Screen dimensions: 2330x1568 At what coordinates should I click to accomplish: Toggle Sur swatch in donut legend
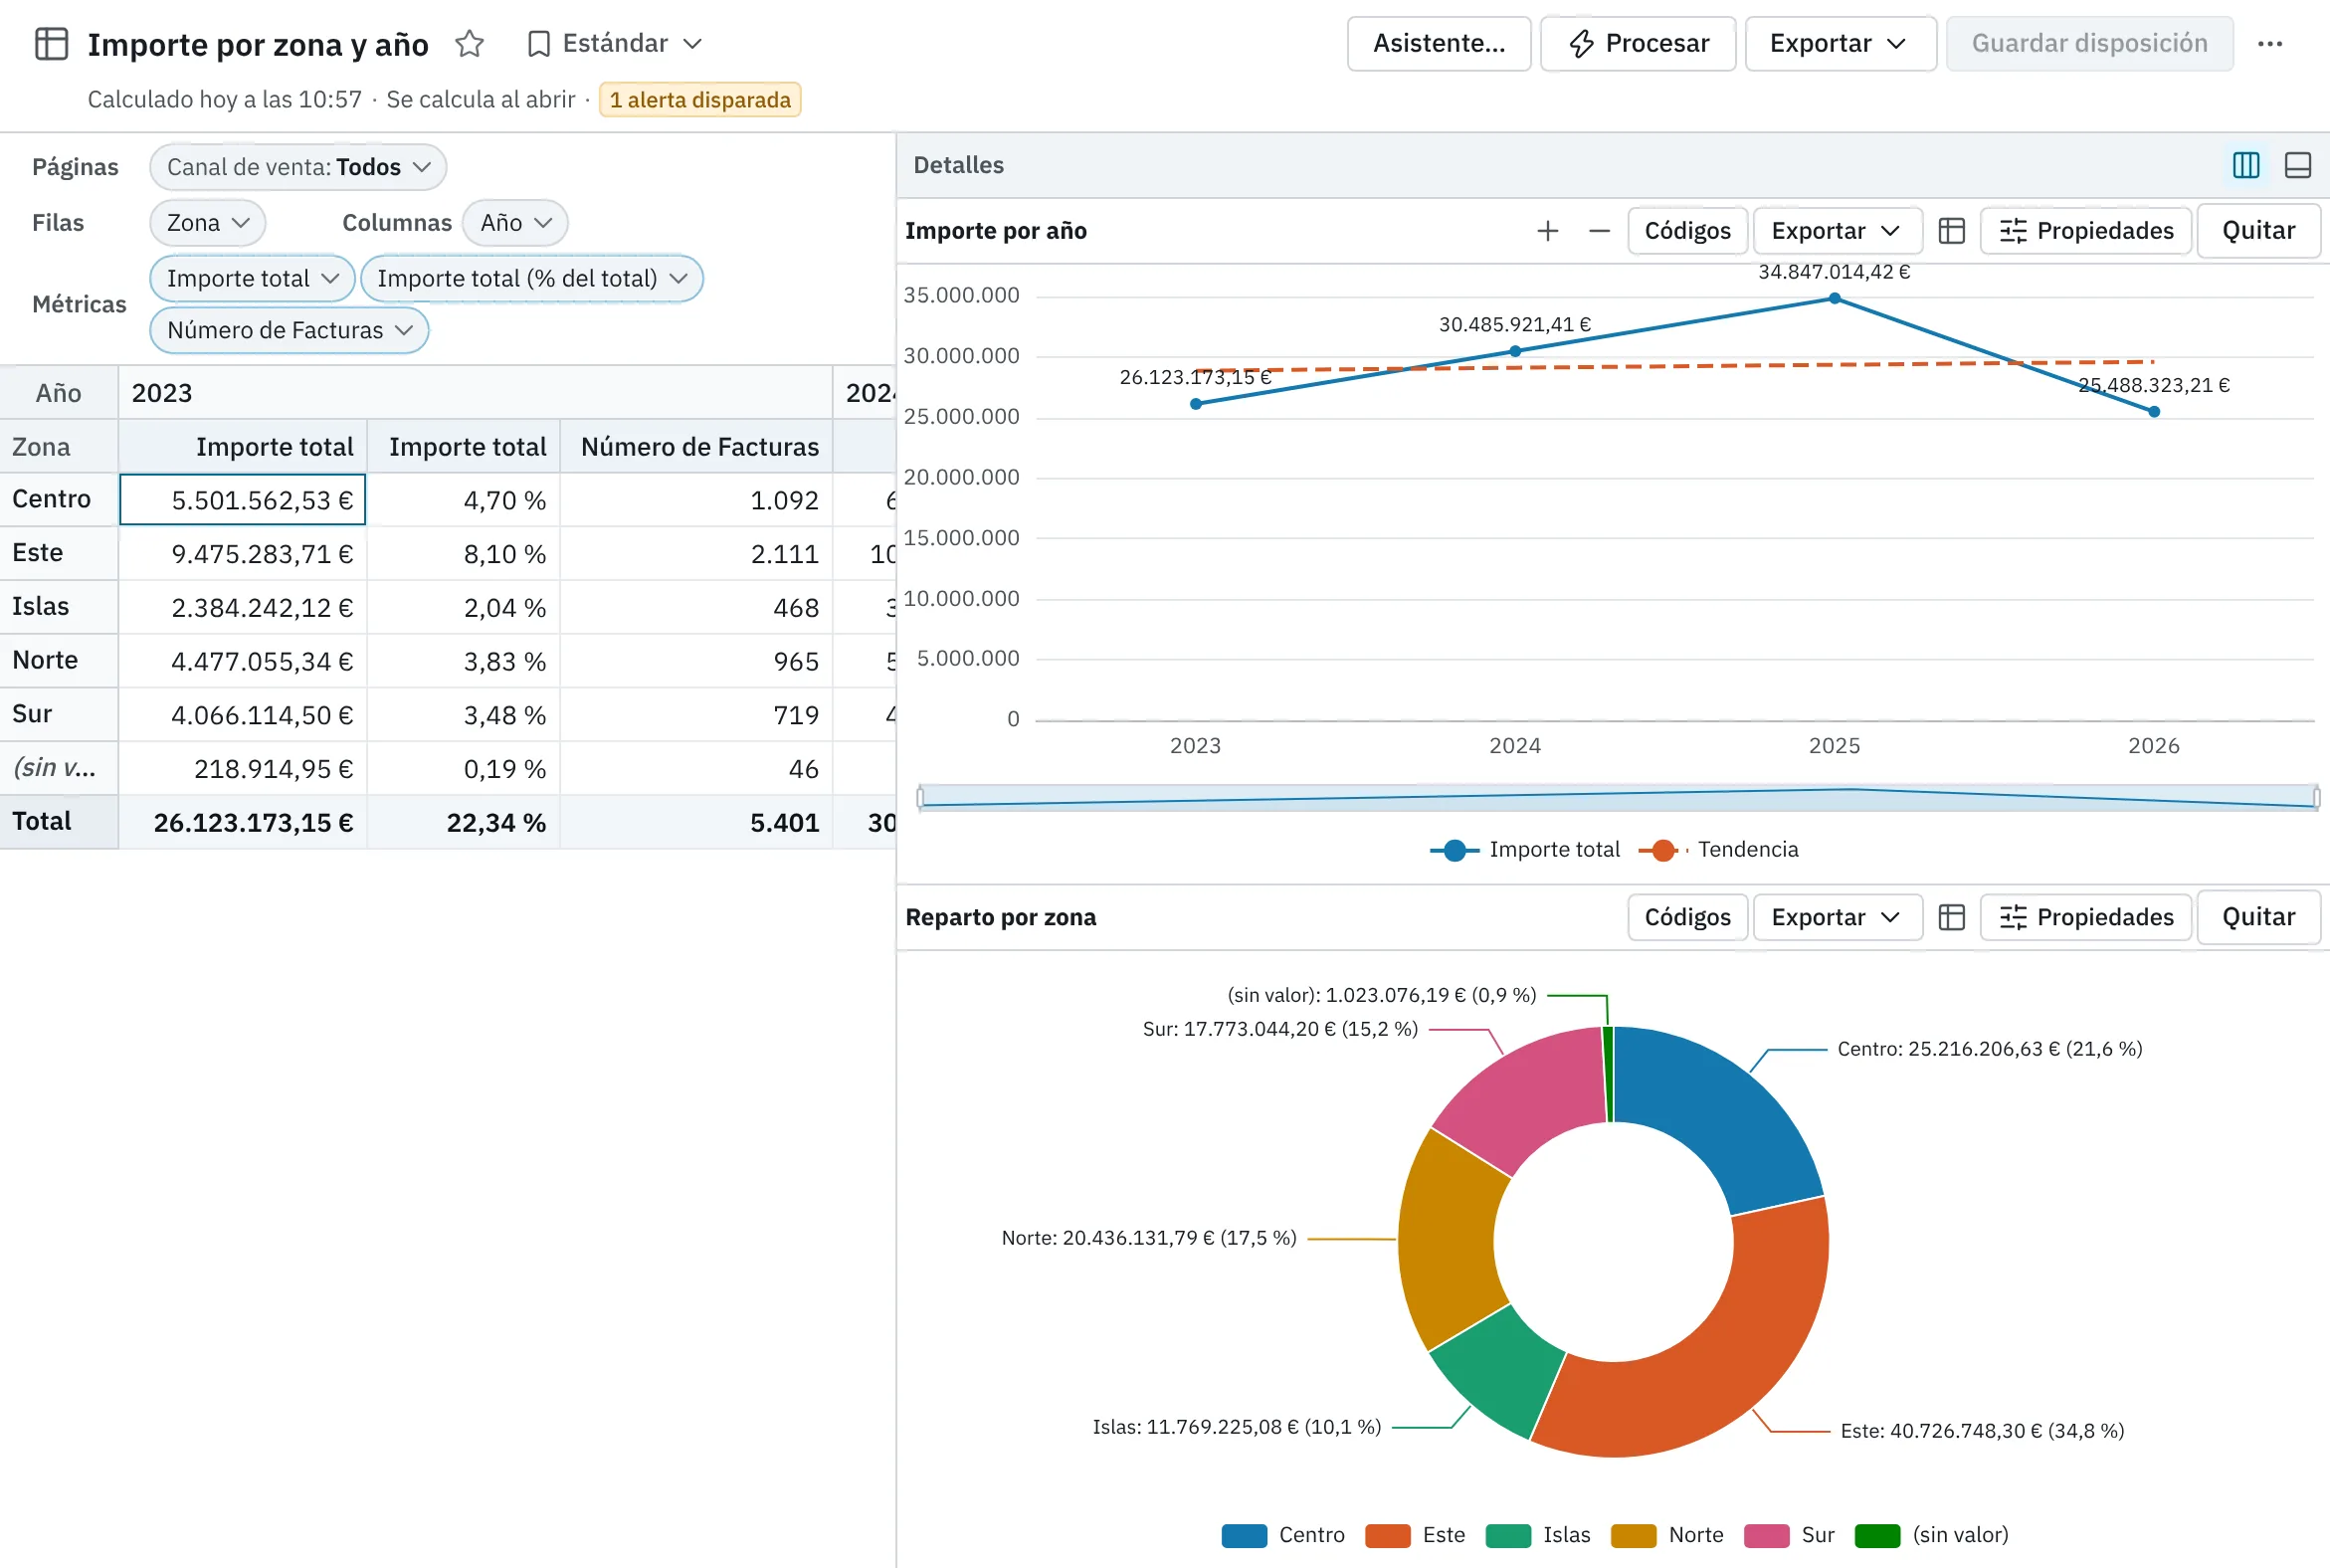click(x=1766, y=1535)
